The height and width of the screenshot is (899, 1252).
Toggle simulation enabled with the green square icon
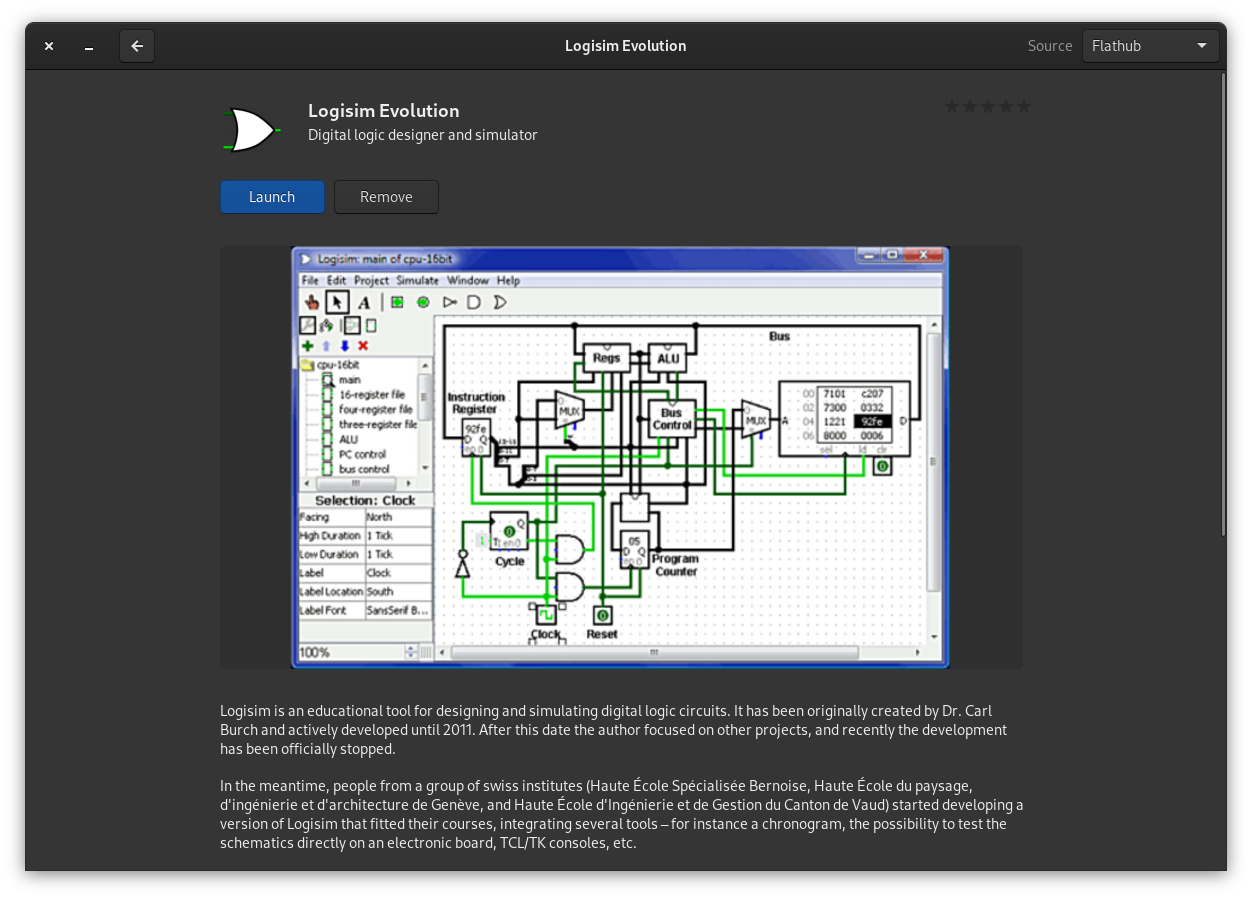(x=398, y=301)
